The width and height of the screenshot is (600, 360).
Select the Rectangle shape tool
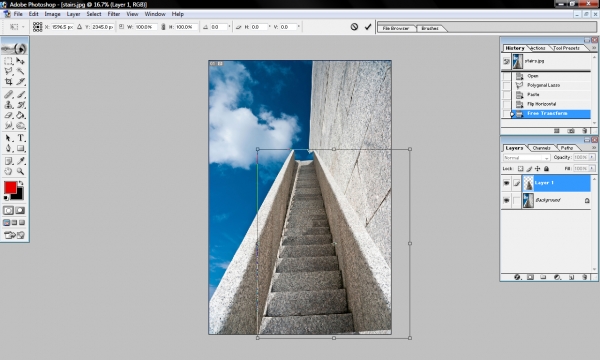[20, 148]
